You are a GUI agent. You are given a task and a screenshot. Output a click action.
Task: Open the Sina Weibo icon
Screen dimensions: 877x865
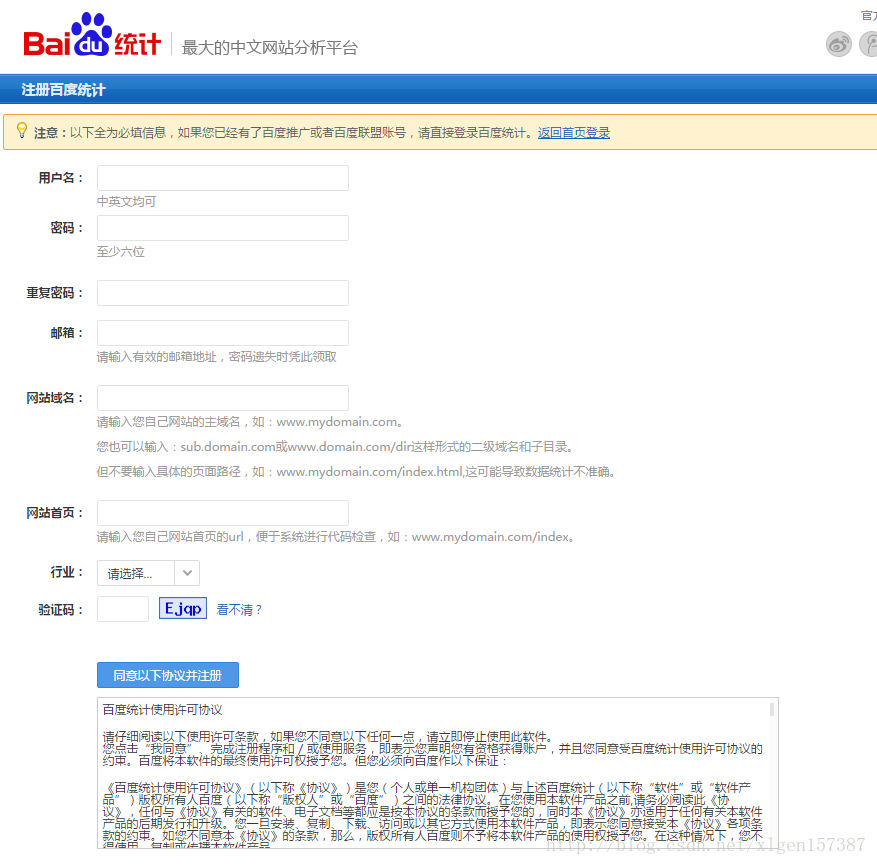click(x=838, y=44)
